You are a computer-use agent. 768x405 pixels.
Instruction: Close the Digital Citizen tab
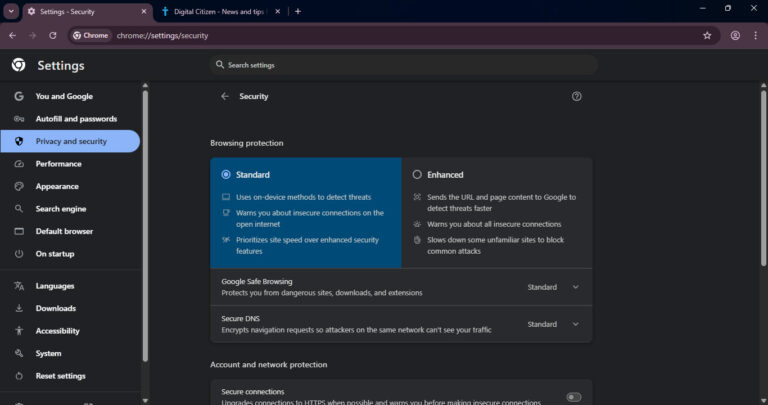pyautogui.click(x=278, y=11)
